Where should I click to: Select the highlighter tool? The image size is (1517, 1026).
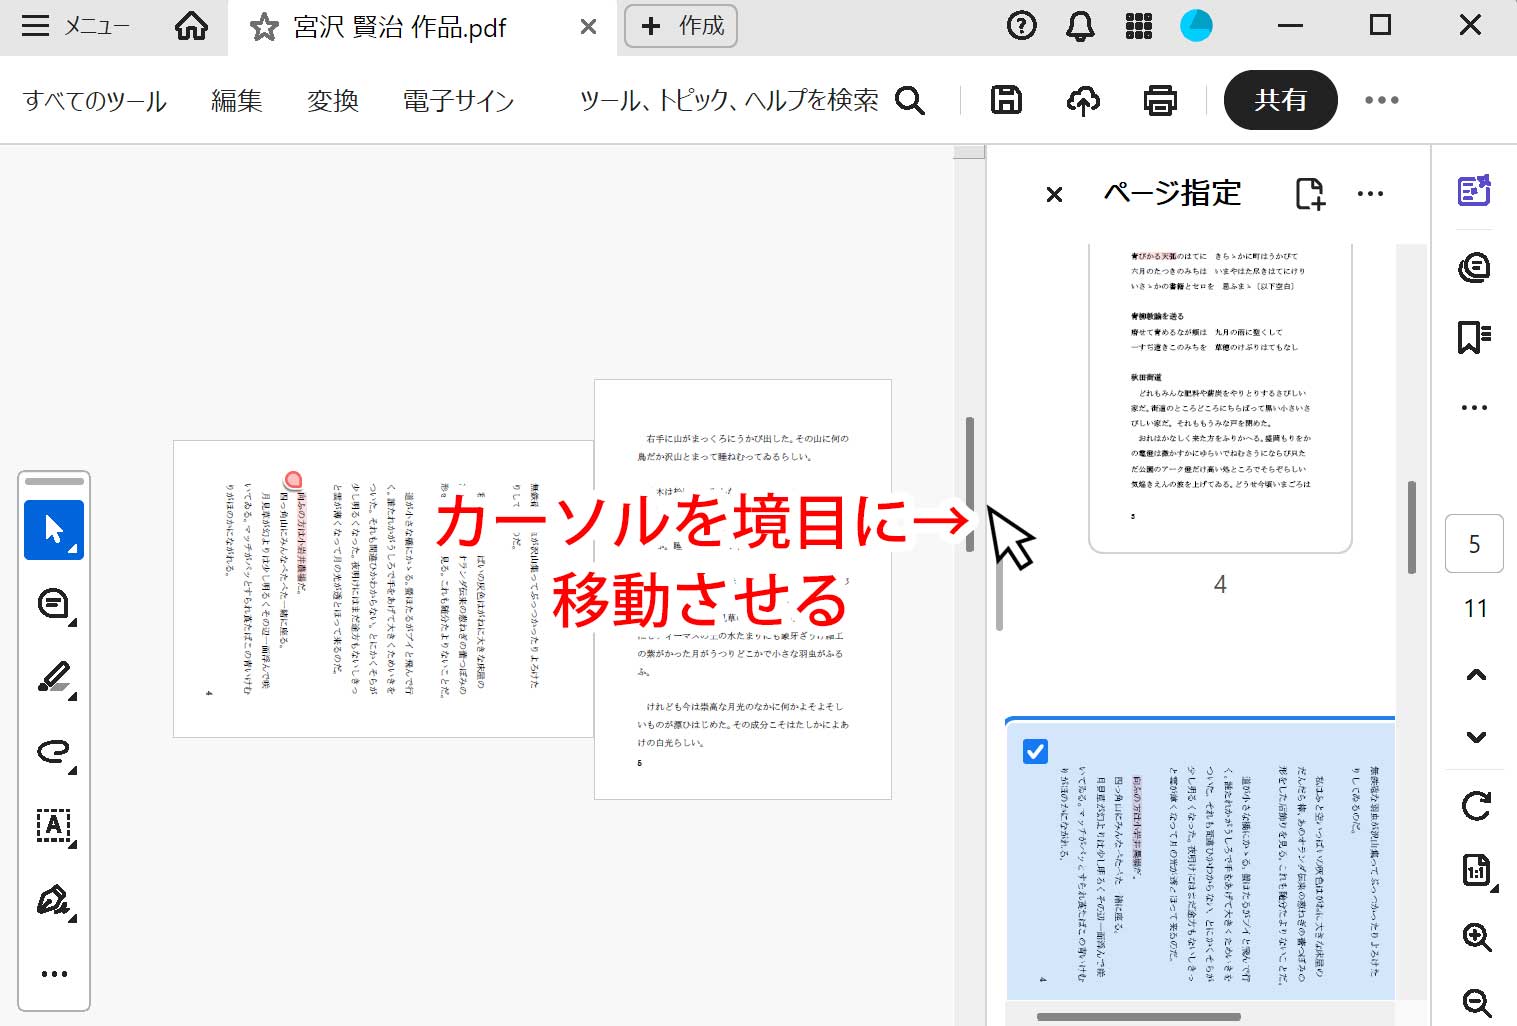[54, 678]
